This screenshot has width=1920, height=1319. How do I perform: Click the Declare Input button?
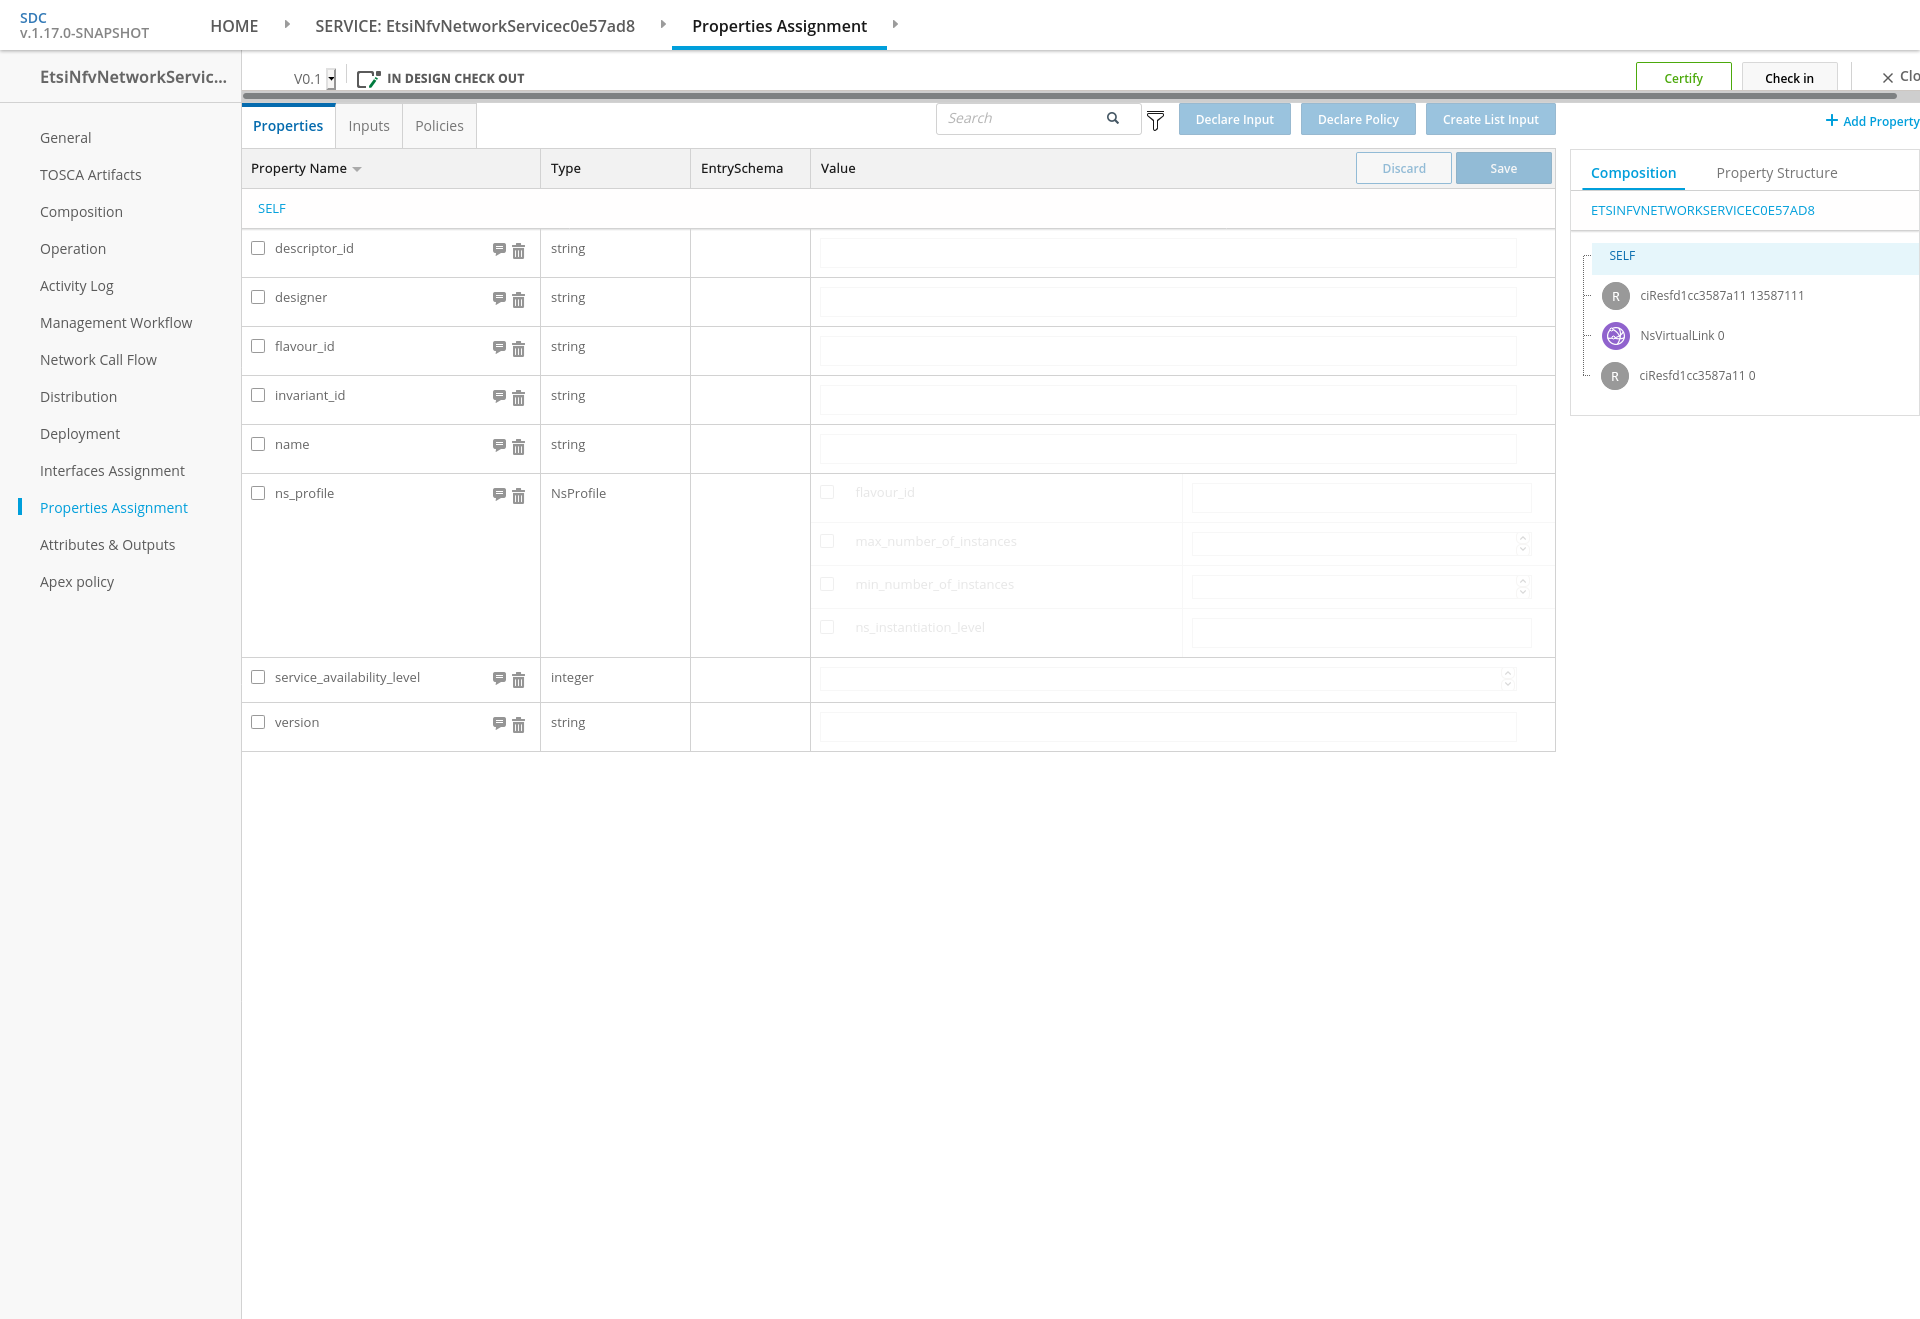tap(1235, 119)
